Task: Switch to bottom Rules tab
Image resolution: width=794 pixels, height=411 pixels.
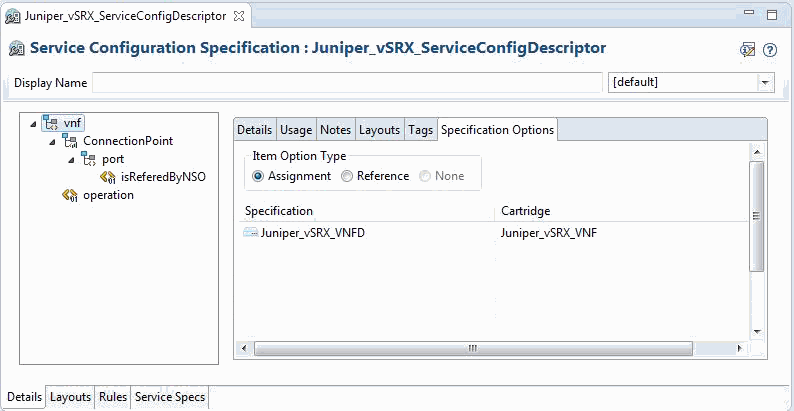Action: (x=113, y=397)
